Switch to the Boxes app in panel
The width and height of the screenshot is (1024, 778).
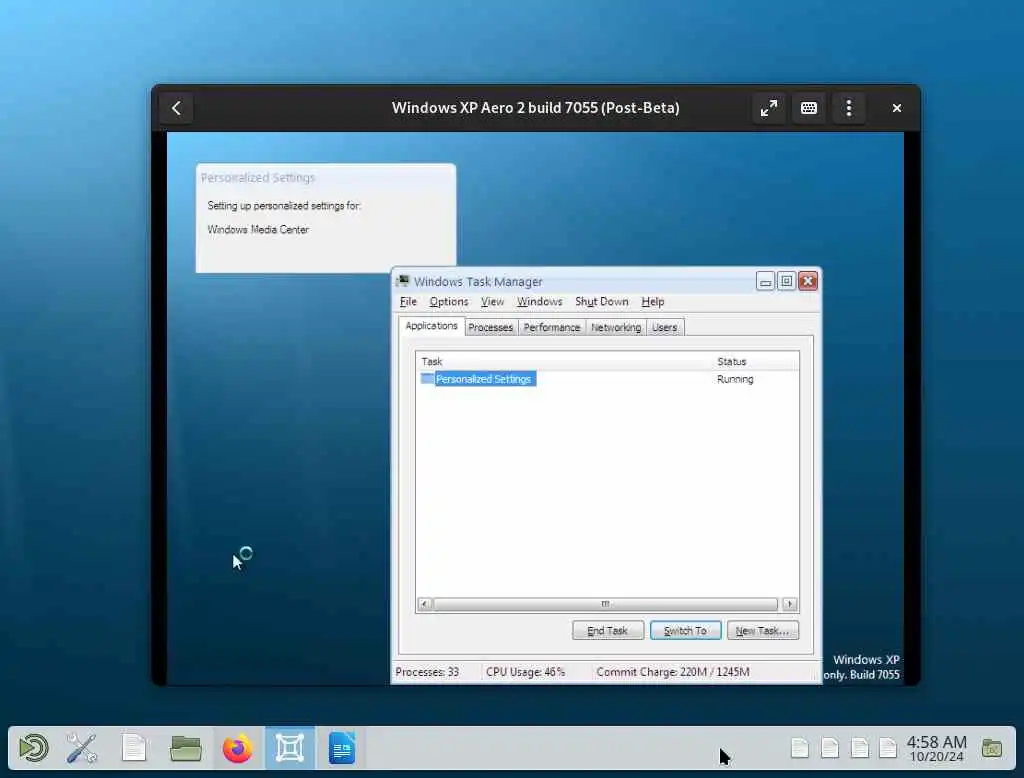coord(289,748)
